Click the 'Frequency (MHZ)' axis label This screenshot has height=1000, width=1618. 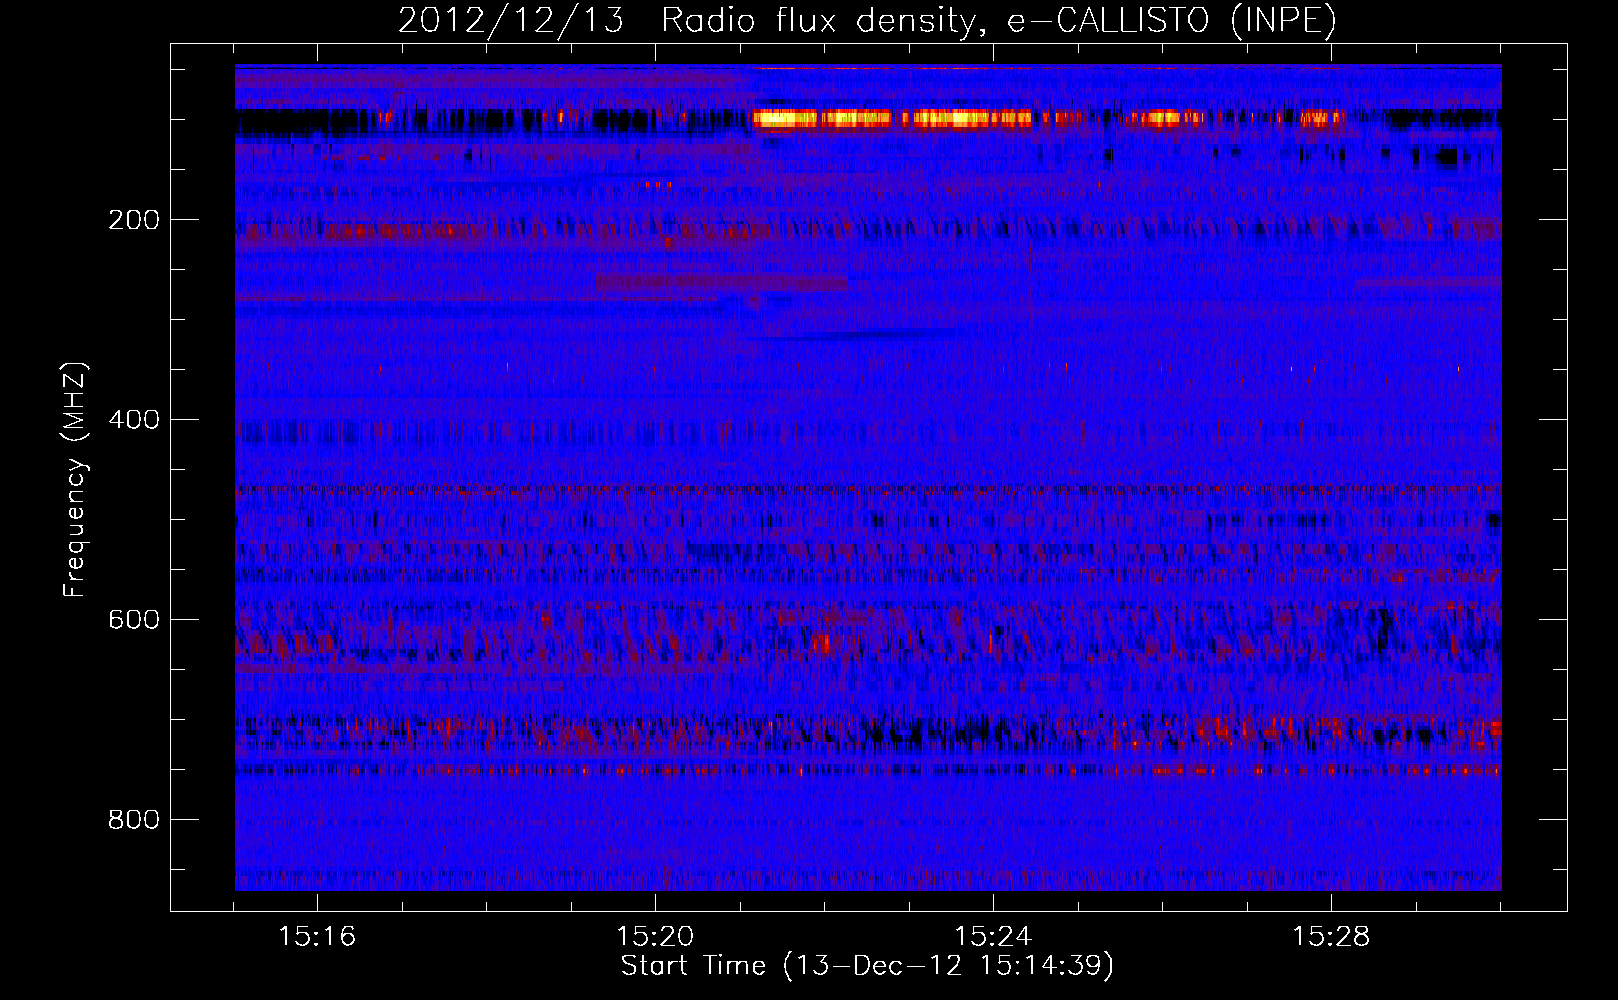(x=74, y=480)
